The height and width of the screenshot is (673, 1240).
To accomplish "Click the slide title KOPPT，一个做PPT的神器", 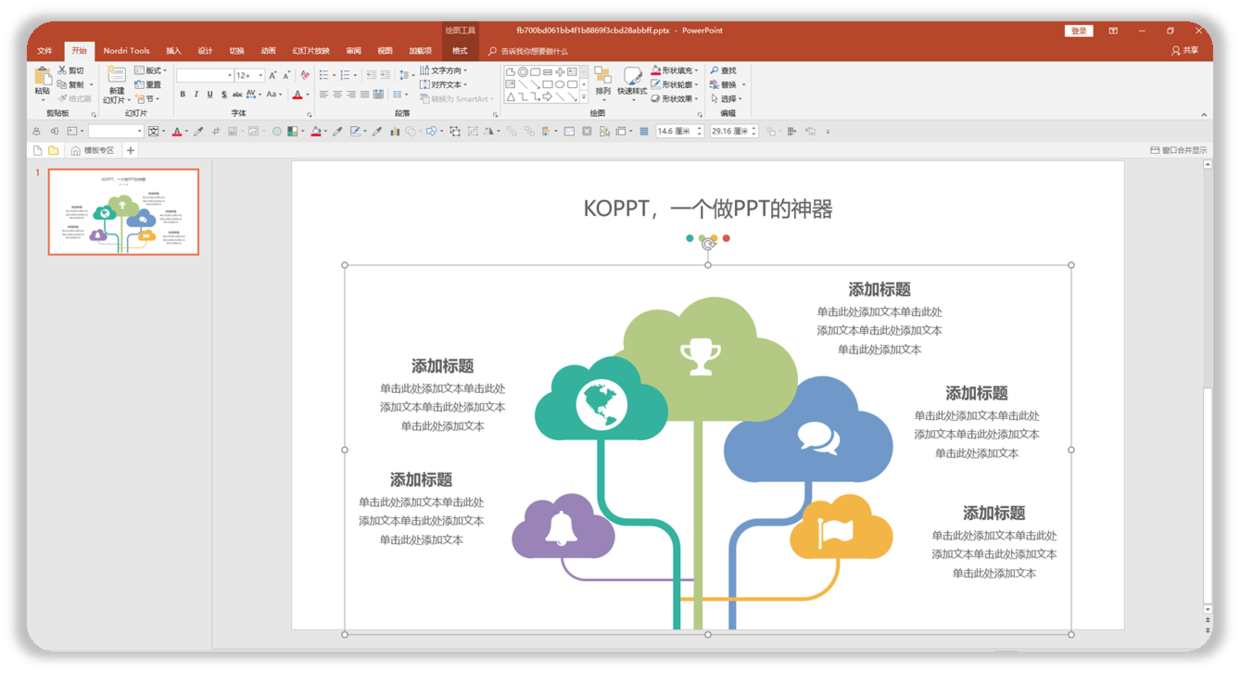I will click(708, 209).
